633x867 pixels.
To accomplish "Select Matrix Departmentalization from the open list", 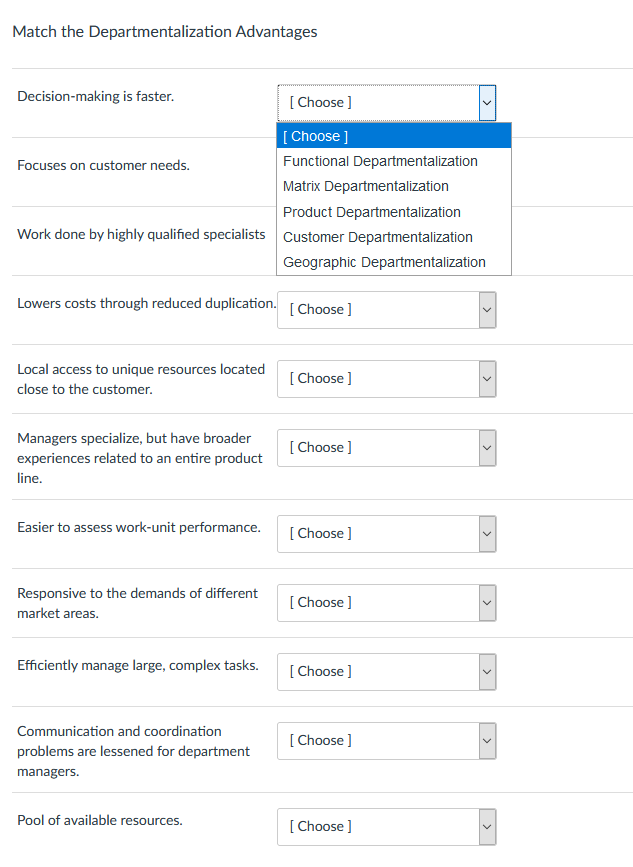I will [365, 186].
